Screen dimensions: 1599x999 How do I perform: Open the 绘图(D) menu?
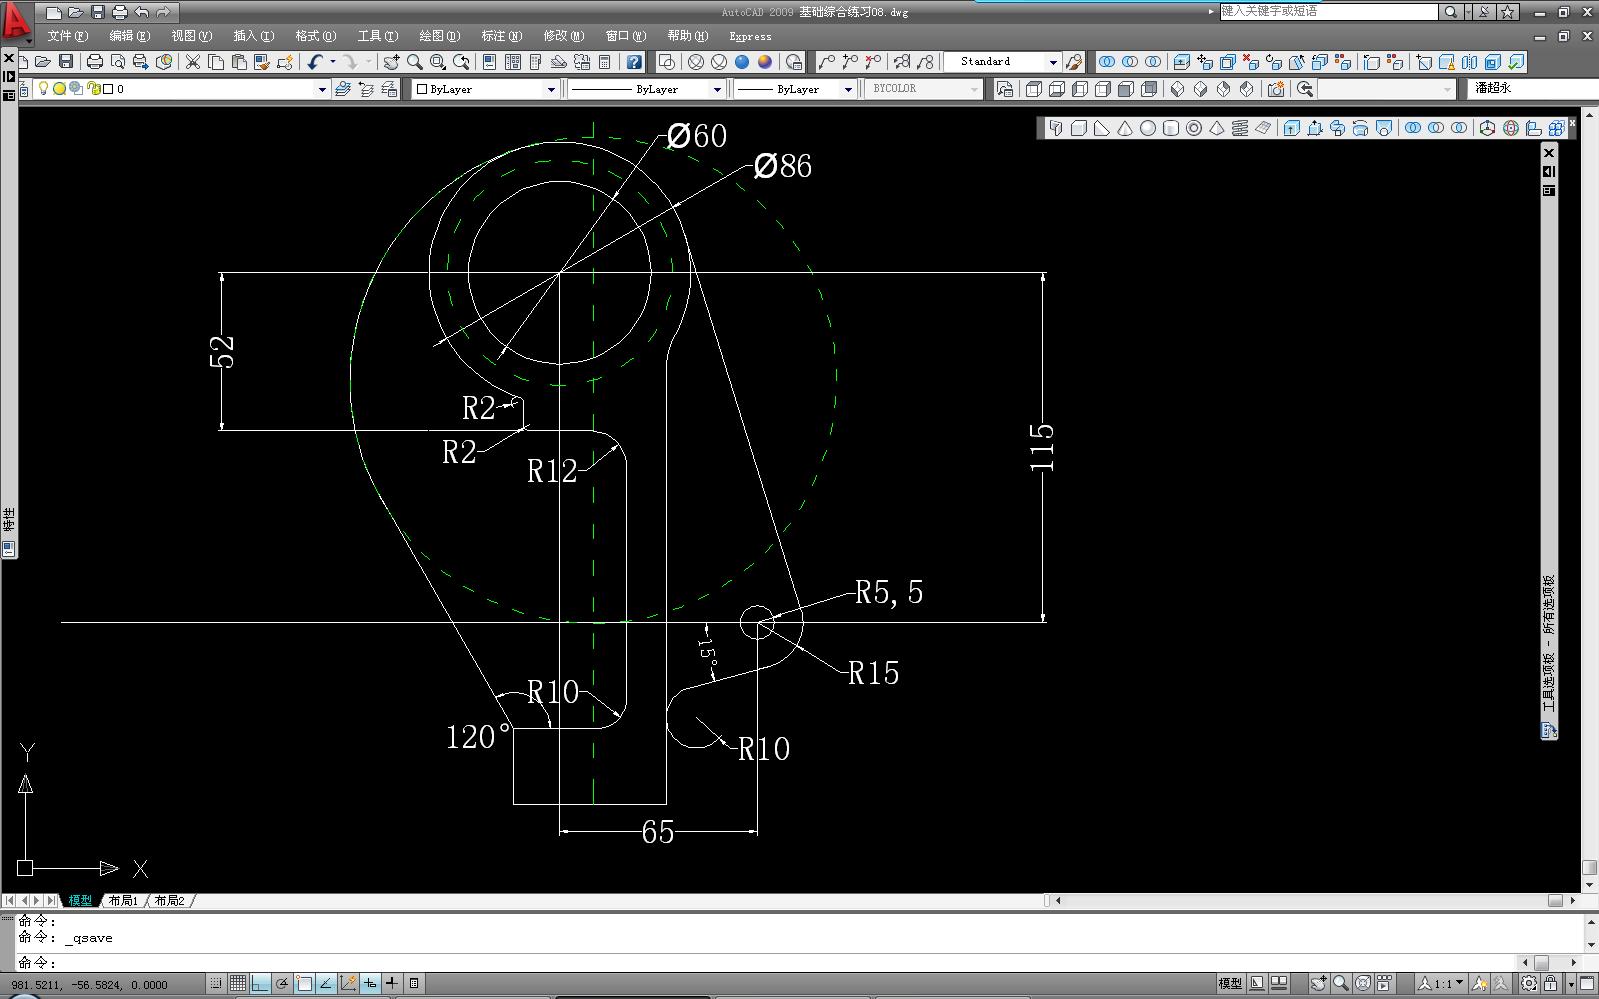[x=440, y=36]
